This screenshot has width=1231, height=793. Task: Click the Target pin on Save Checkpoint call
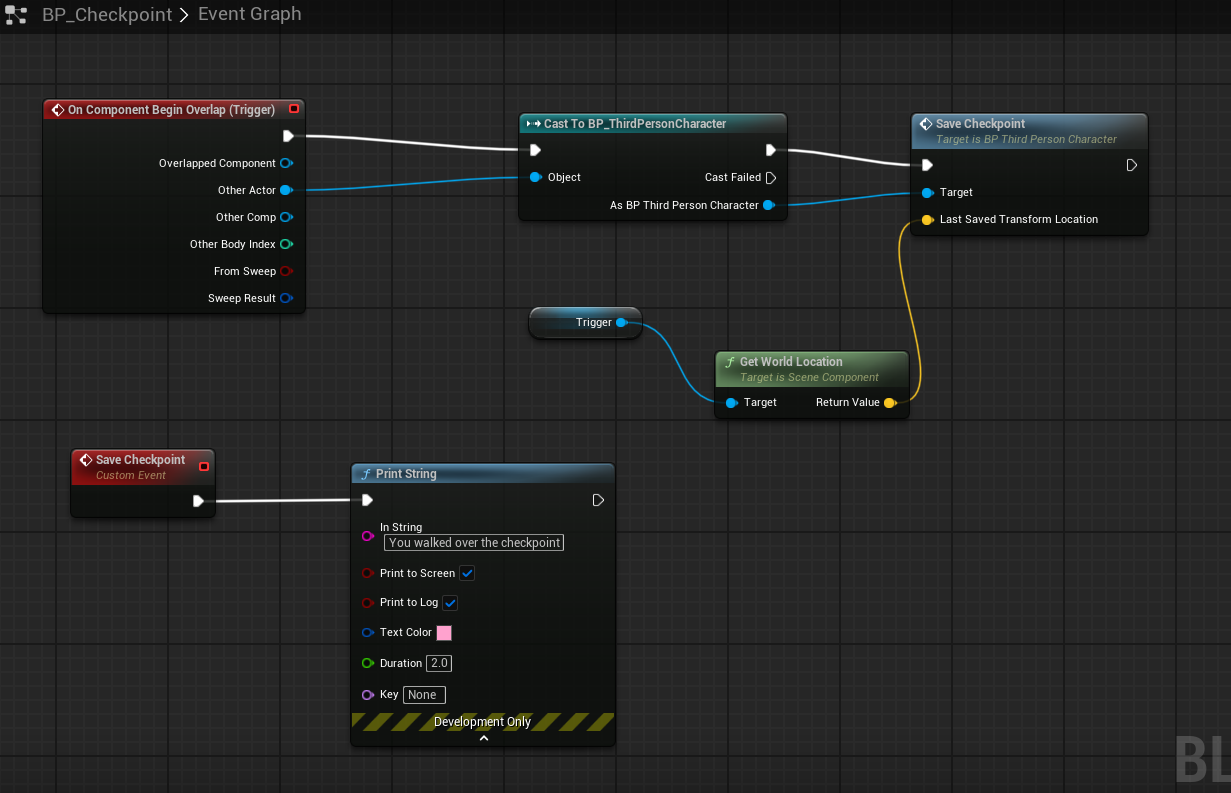coord(928,192)
